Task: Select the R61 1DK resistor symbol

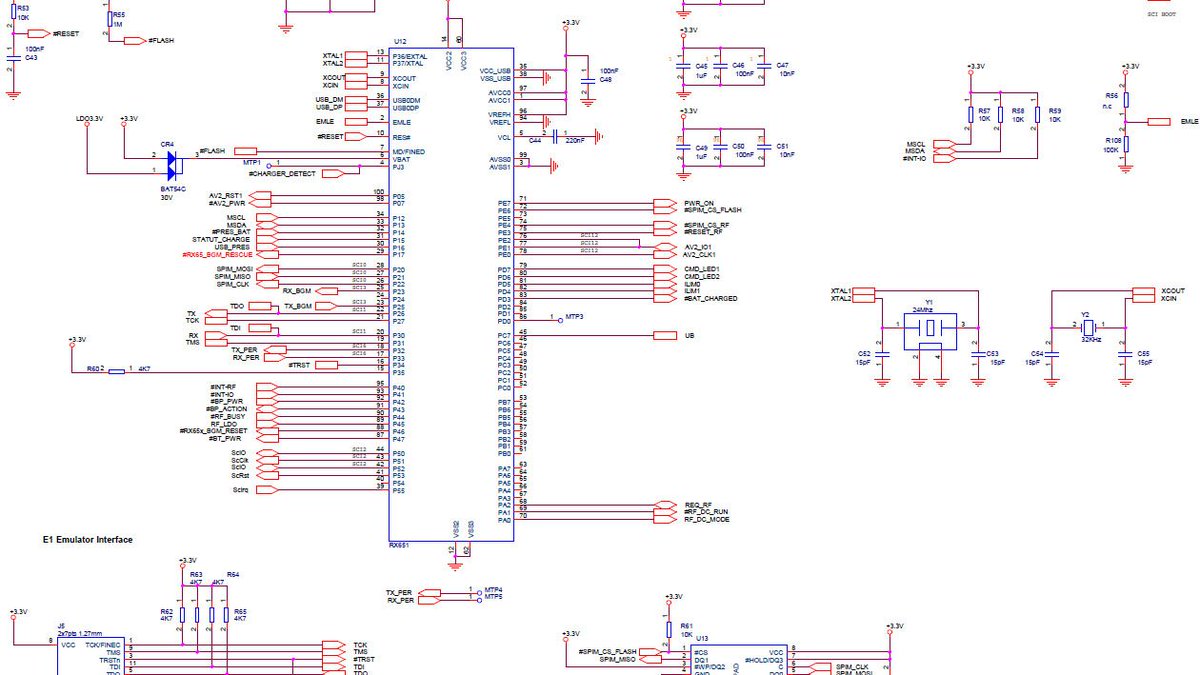Action: [668, 630]
